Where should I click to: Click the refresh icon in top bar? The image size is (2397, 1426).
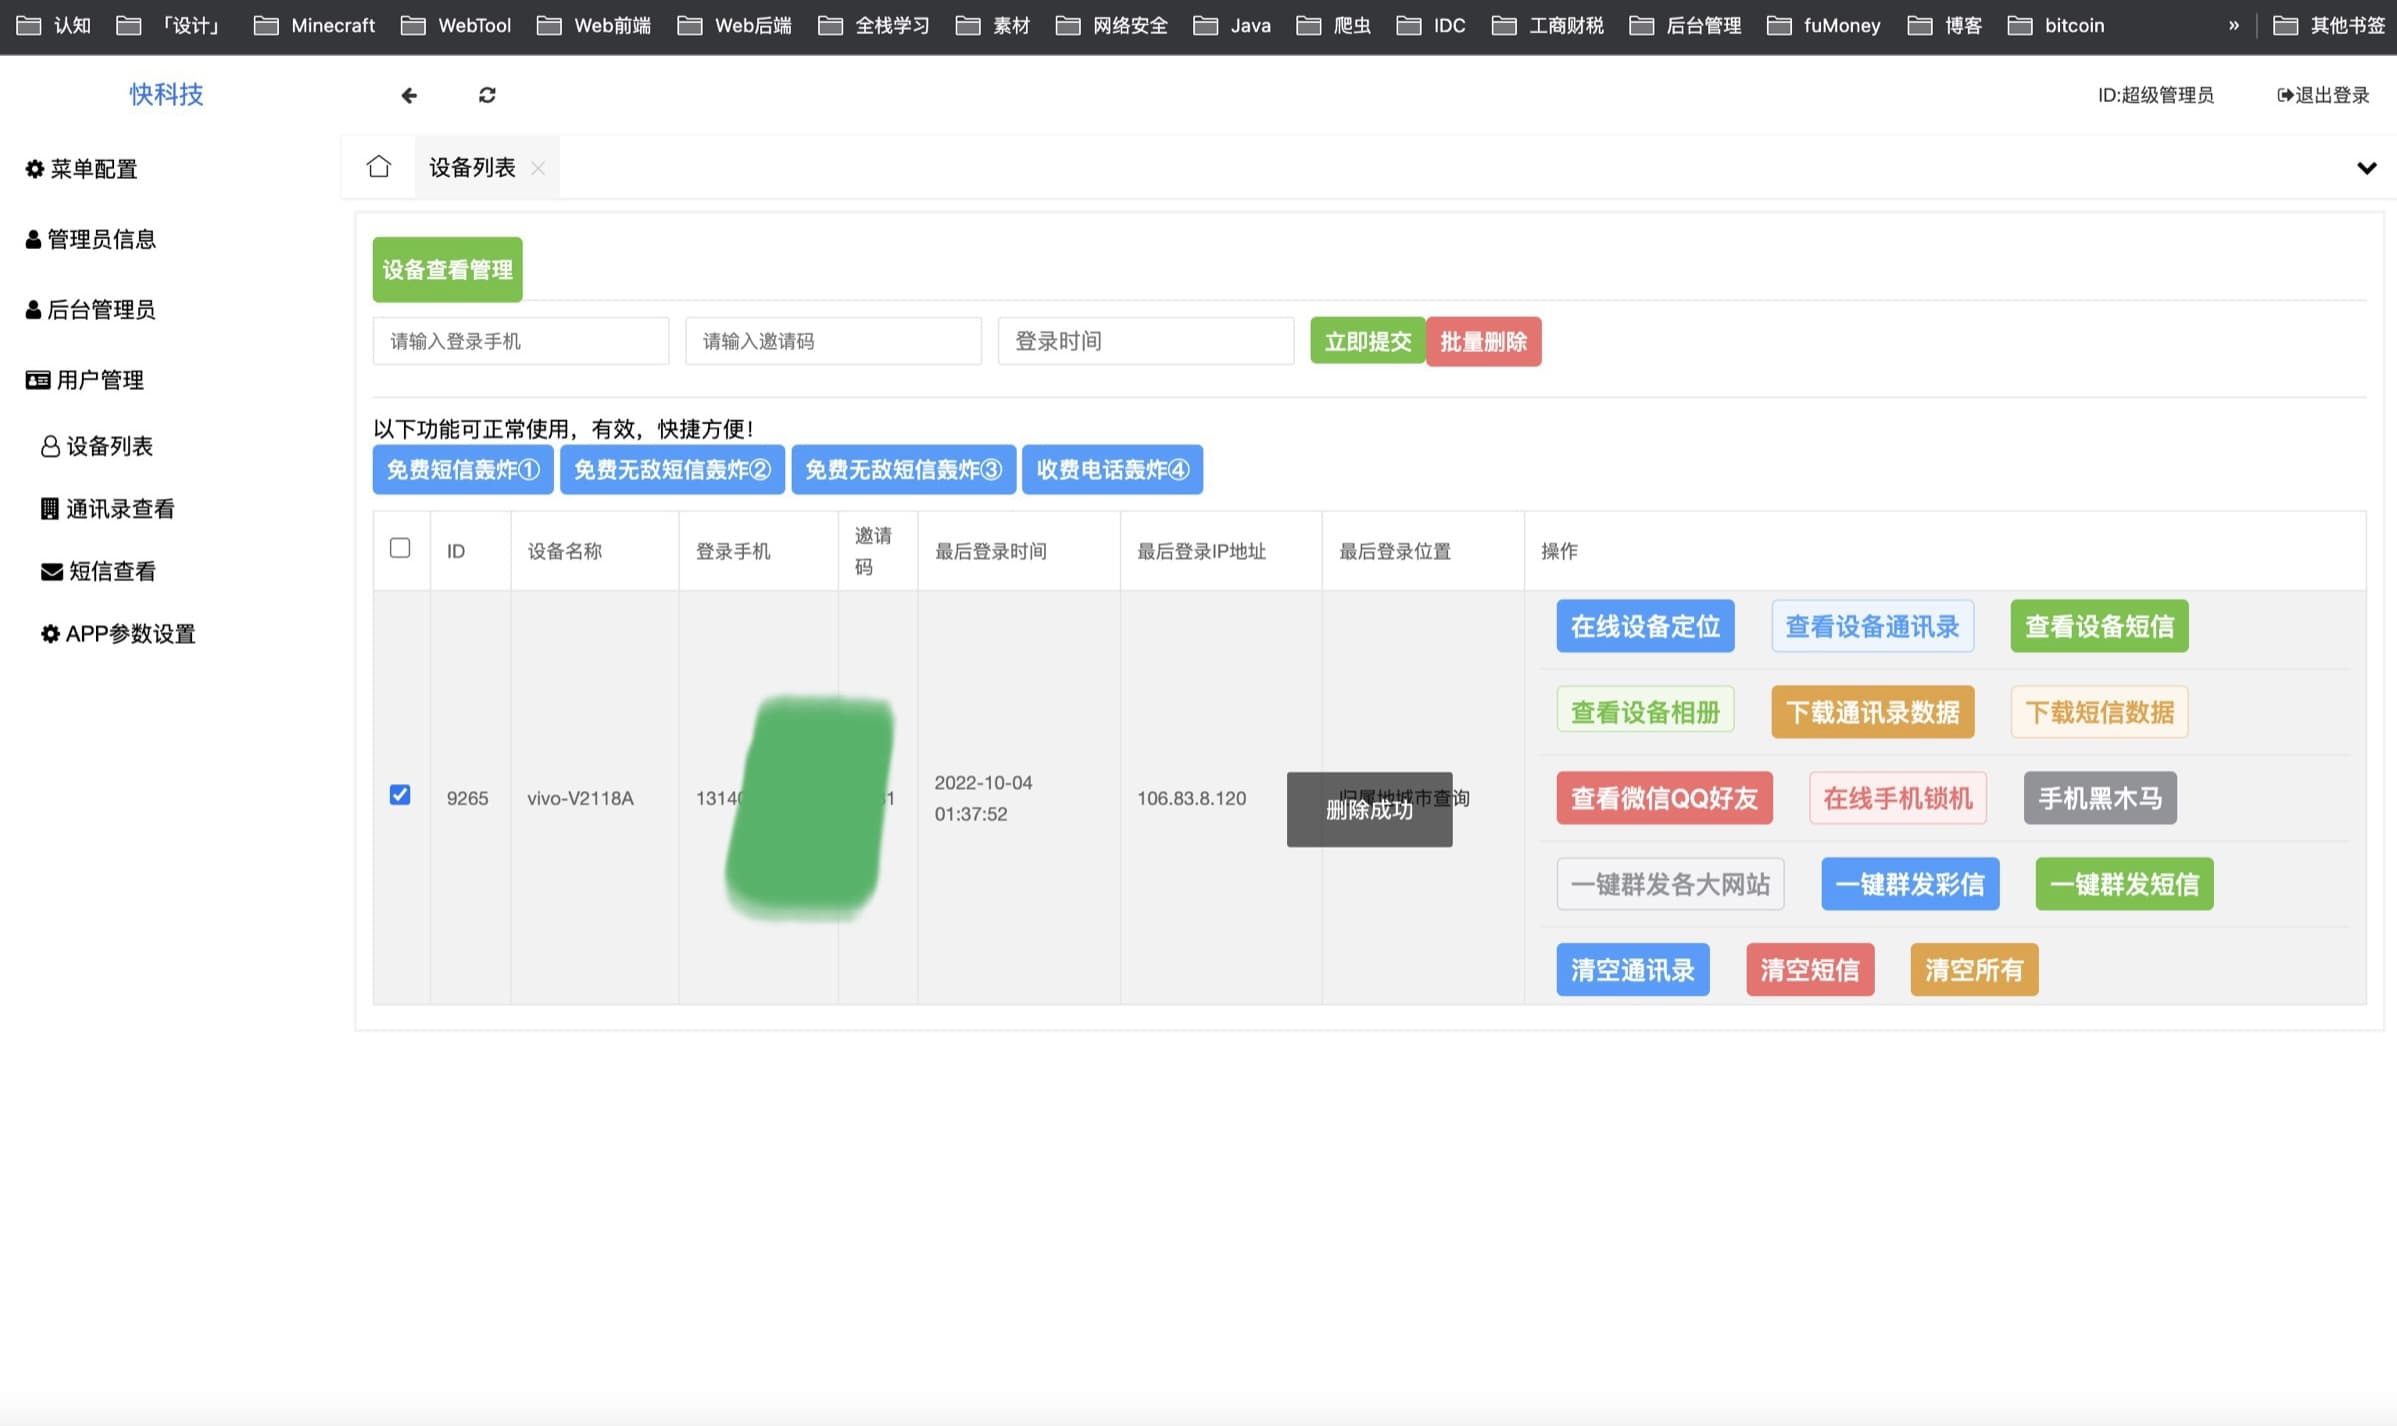coord(487,95)
